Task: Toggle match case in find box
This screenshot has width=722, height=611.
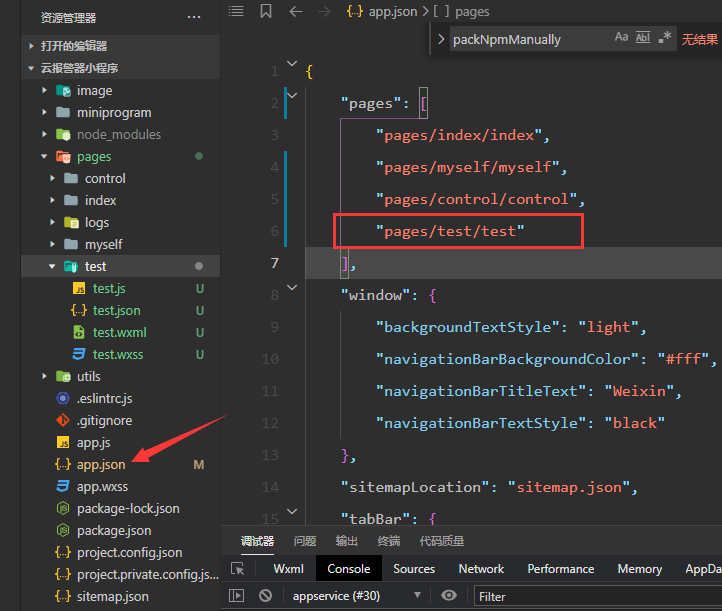Action: (621, 38)
